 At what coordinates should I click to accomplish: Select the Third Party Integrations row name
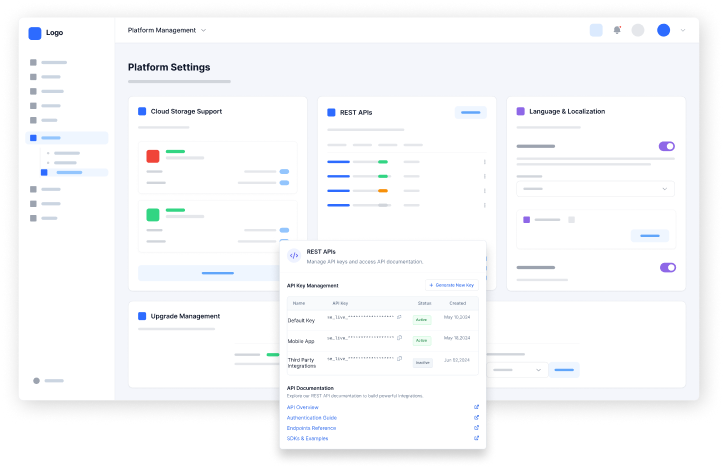pos(302,363)
